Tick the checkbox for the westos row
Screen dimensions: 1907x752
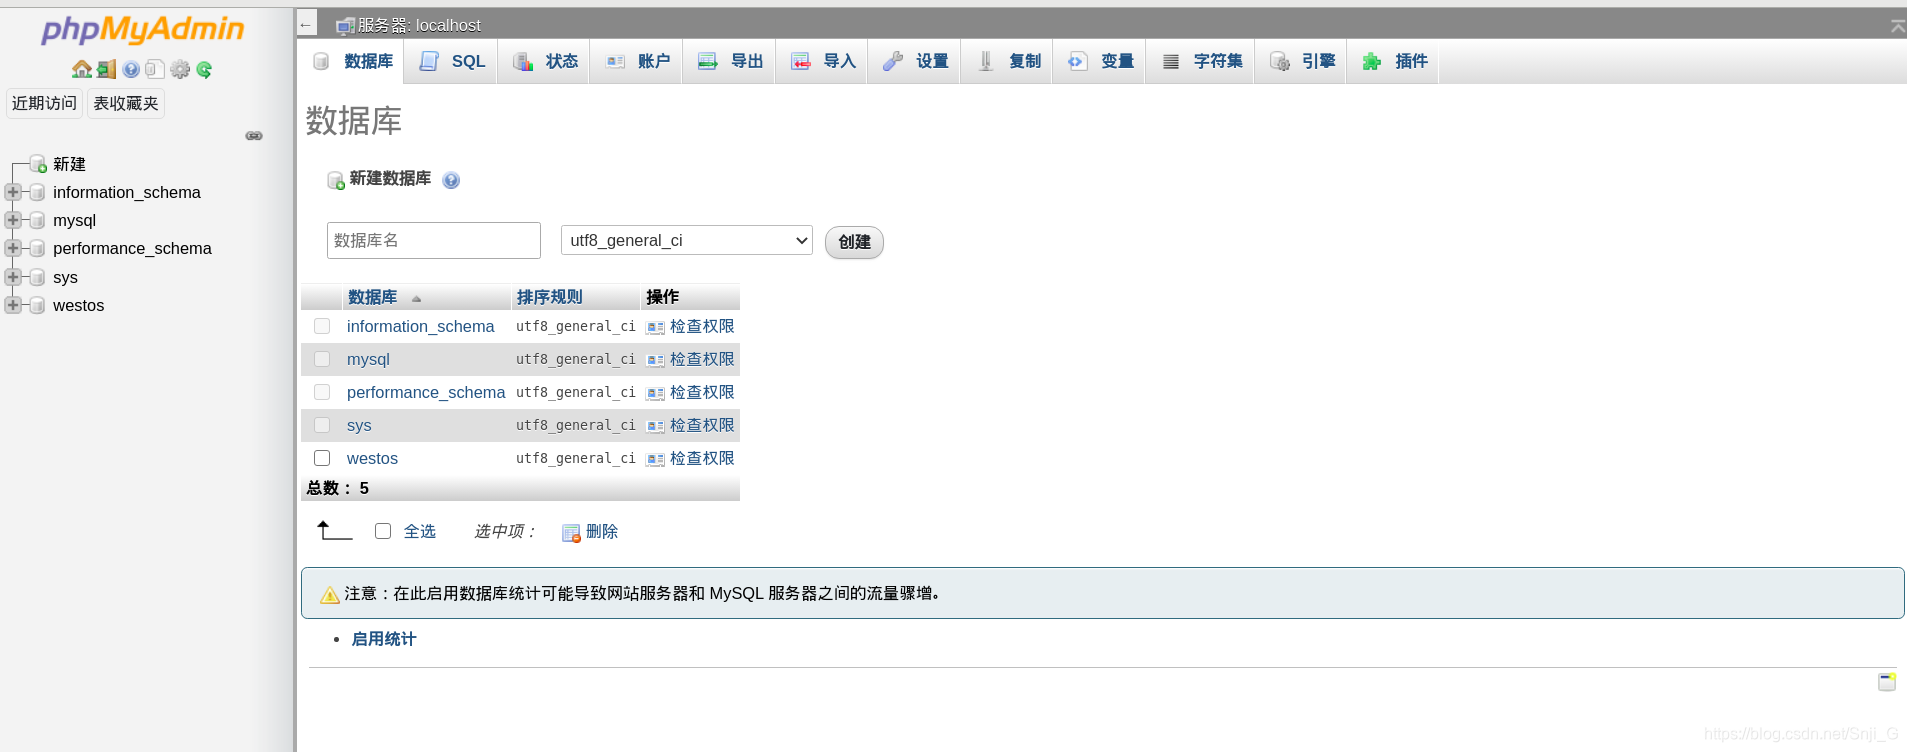[322, 458]
